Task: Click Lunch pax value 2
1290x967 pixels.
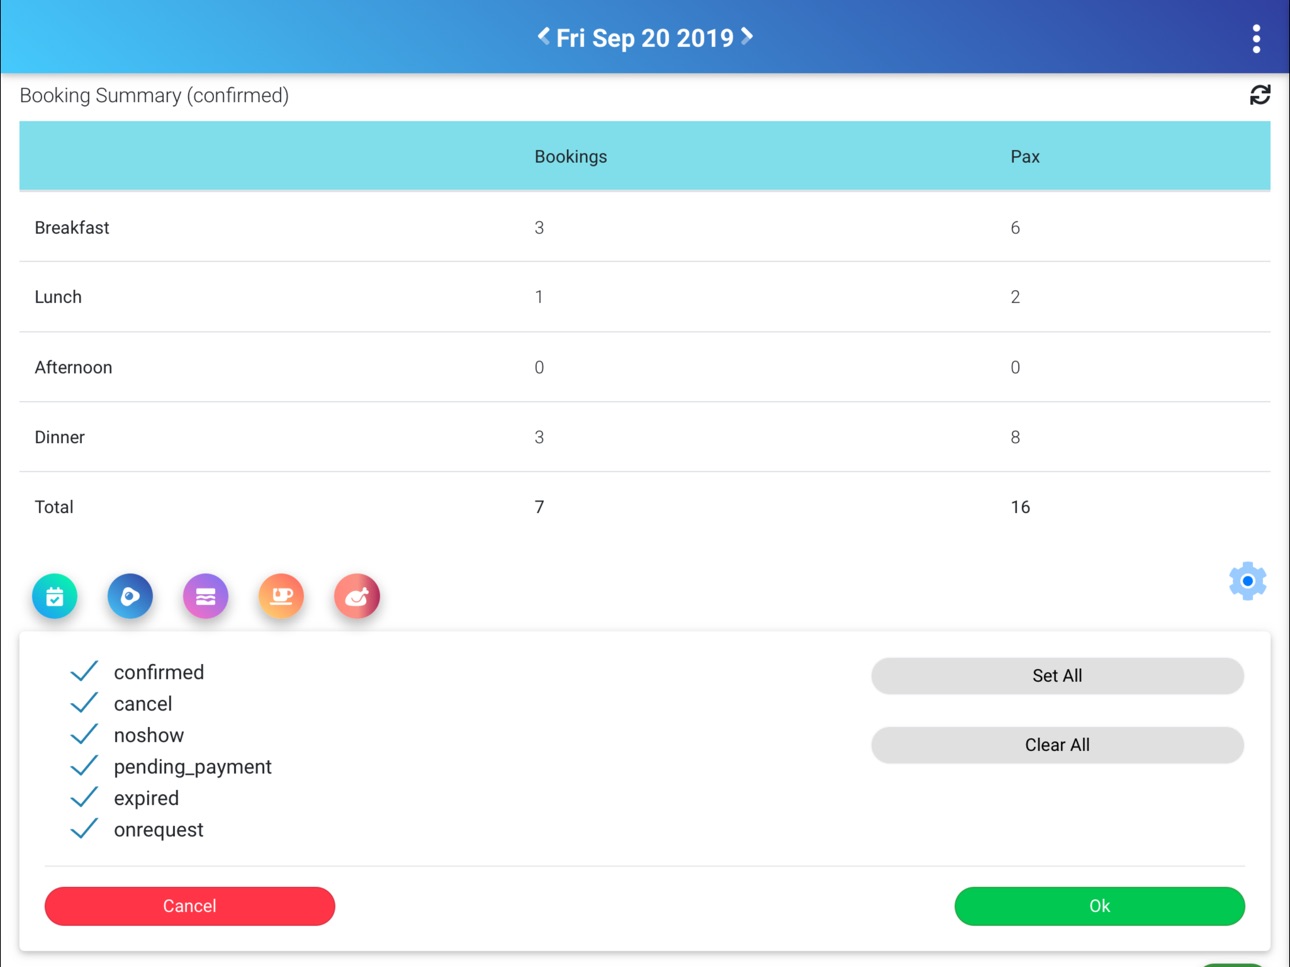Action: 1015,297
